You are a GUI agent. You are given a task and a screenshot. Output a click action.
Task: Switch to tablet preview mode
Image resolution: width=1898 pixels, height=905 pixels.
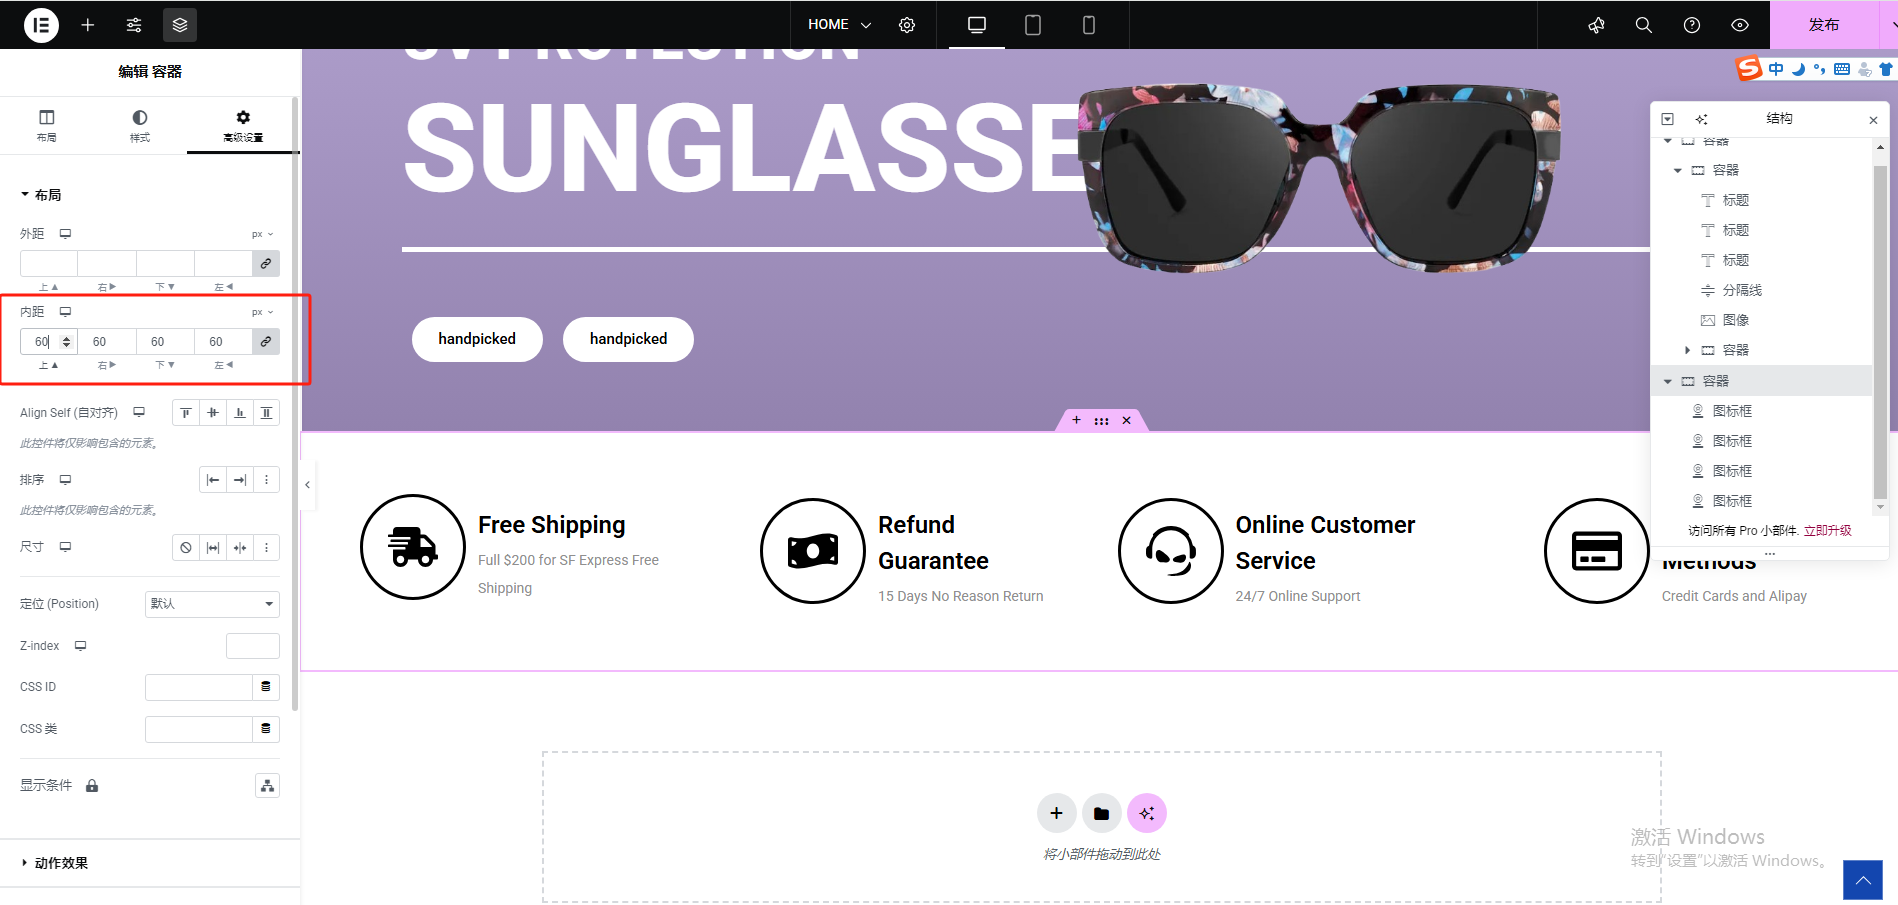[x=1033, y=25]
